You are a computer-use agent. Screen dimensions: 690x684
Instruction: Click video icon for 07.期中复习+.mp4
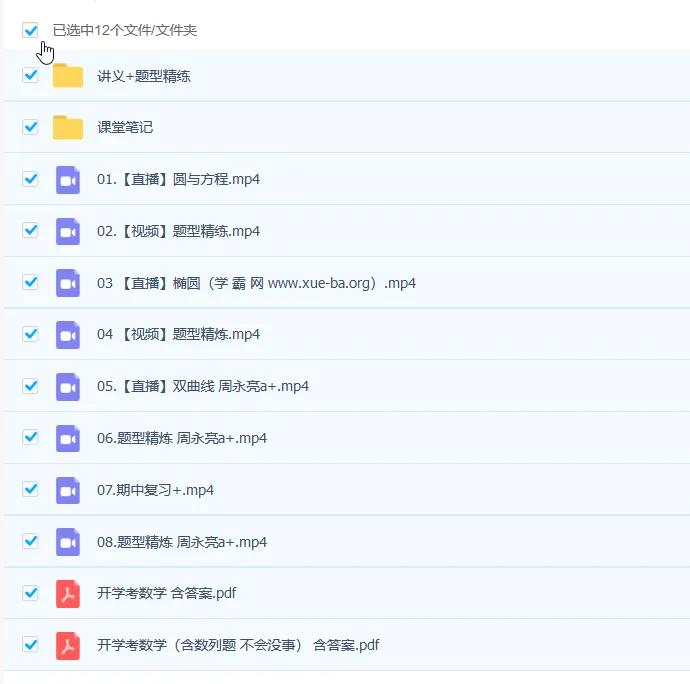[x=68, y=490]
